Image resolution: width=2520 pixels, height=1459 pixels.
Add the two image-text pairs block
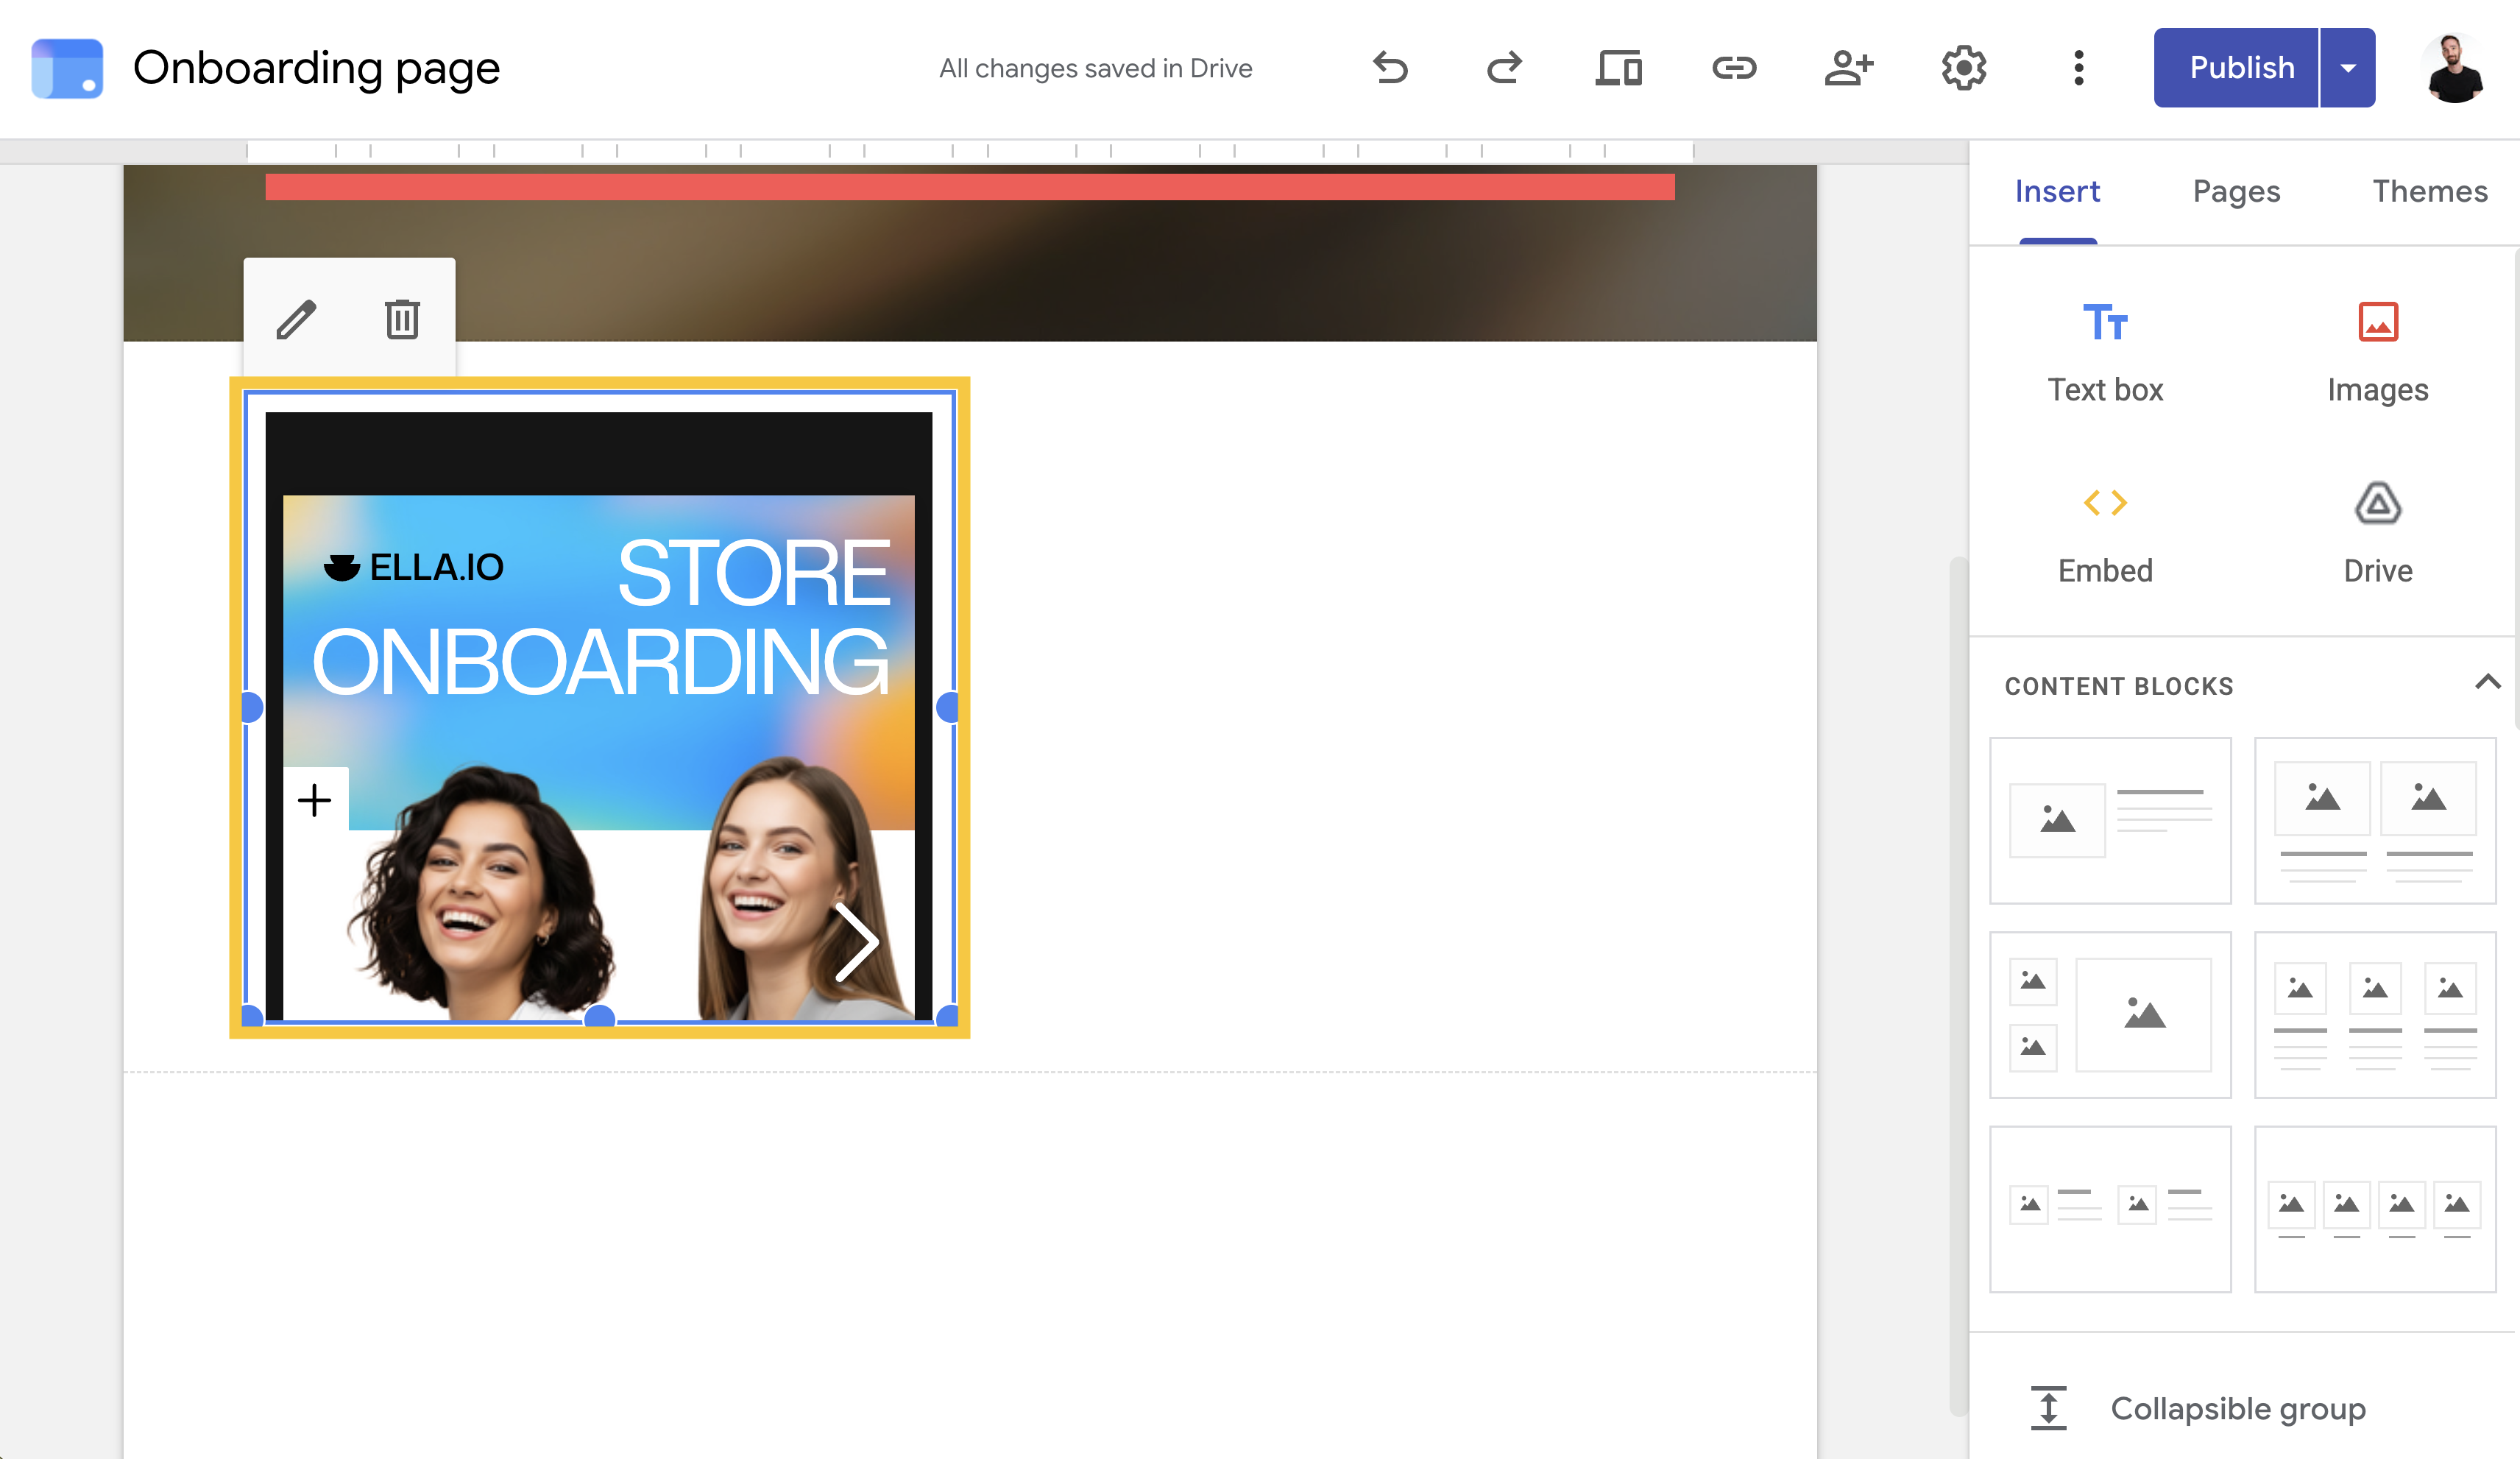point(2110,1209)
